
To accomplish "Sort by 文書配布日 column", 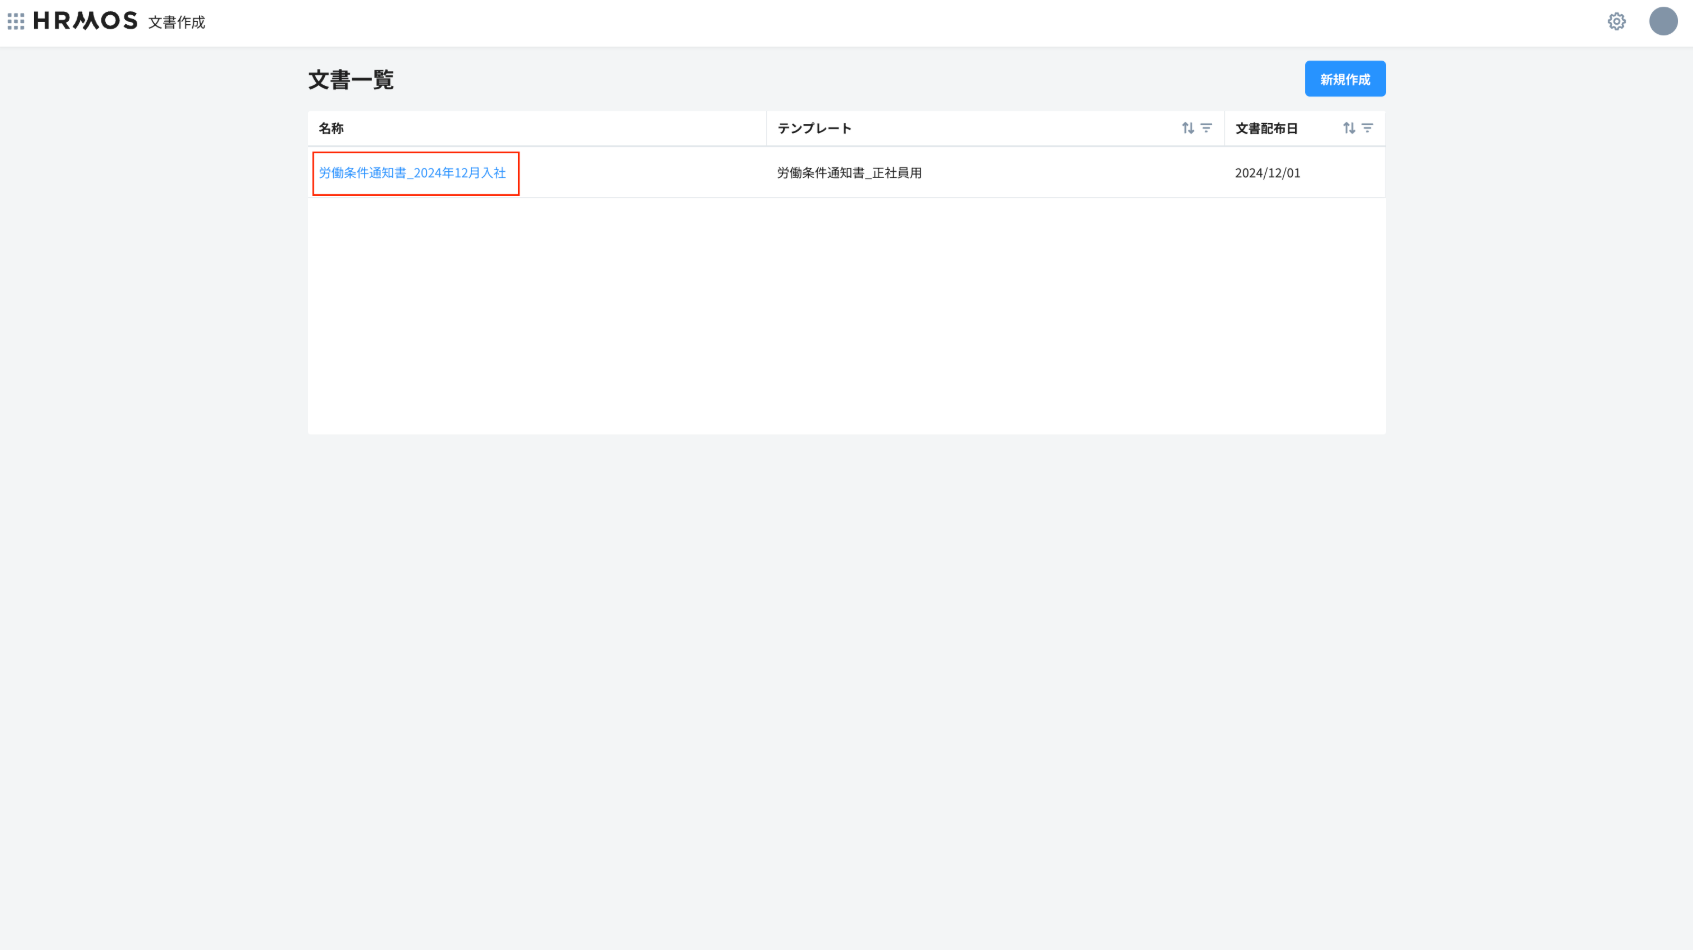I will coord(1349,128).
